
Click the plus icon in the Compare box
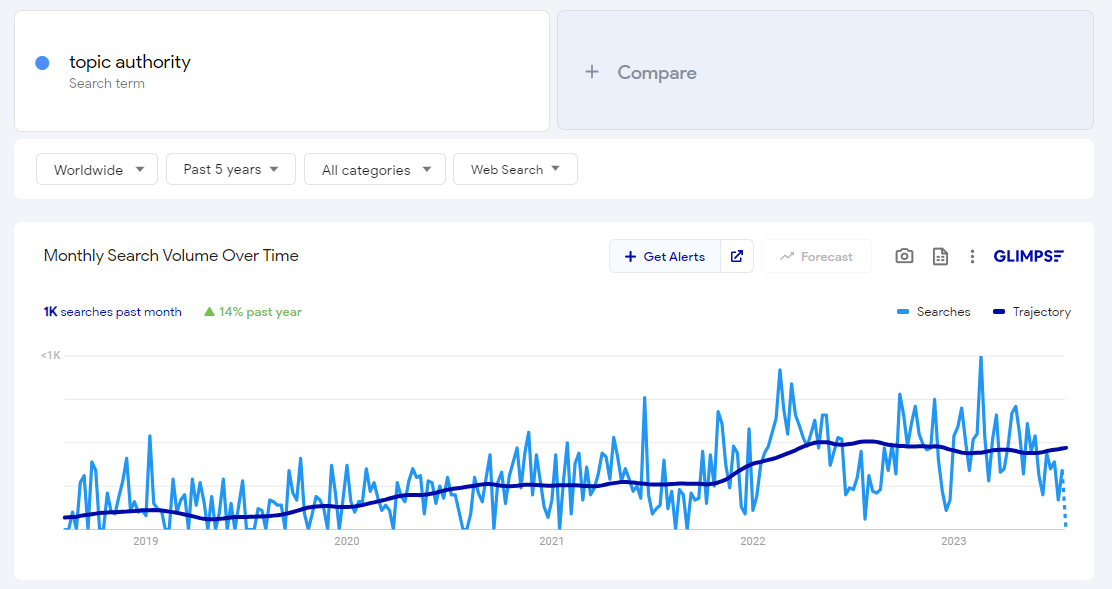tap(591, 71)
